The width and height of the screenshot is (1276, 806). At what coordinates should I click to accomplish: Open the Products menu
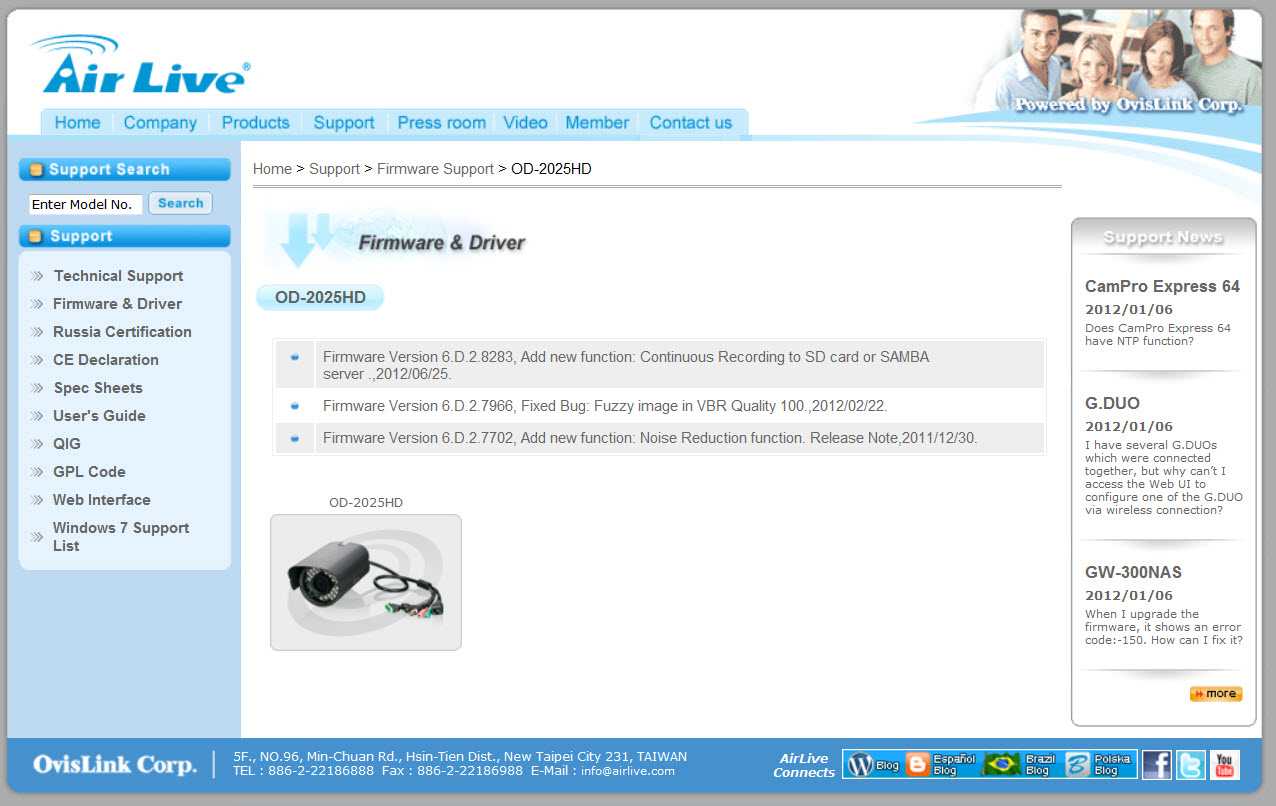pos(255,123)
